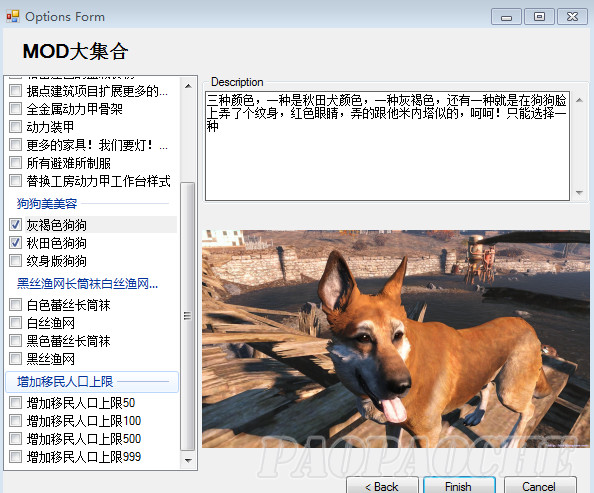This screenshot has width=594, height=493.
Task: Click the Finish button
Action: [x=459, y=486]
